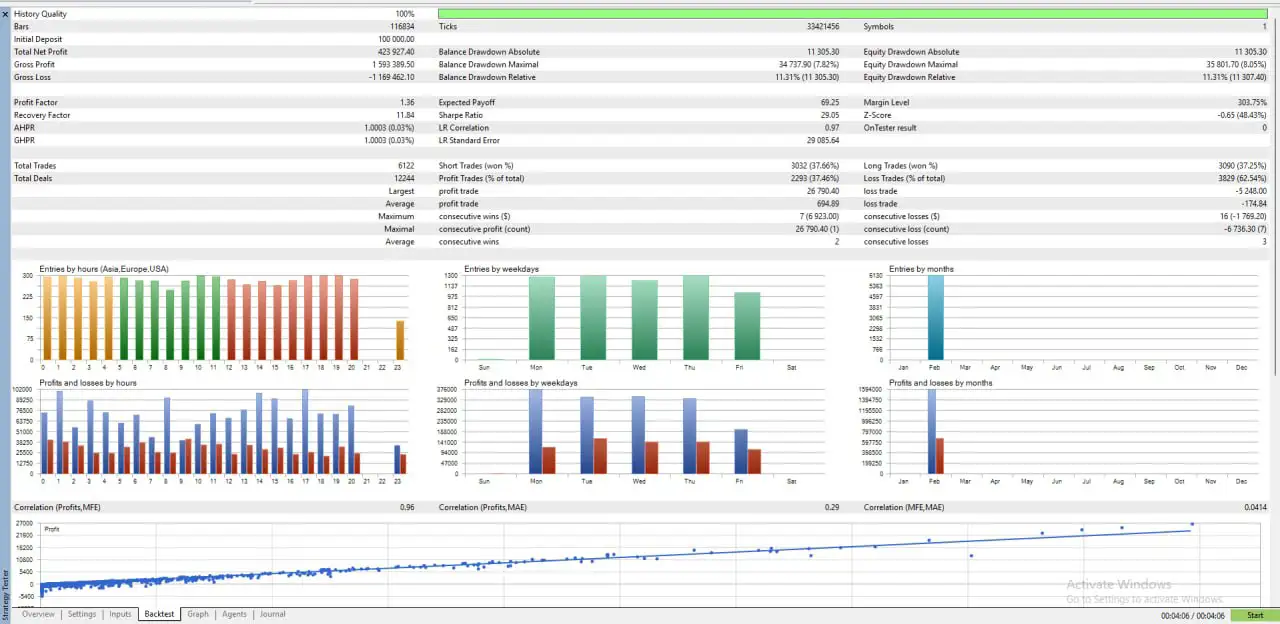
Task: Go to the Inputs tab
Action: click(x=120, y=614)
